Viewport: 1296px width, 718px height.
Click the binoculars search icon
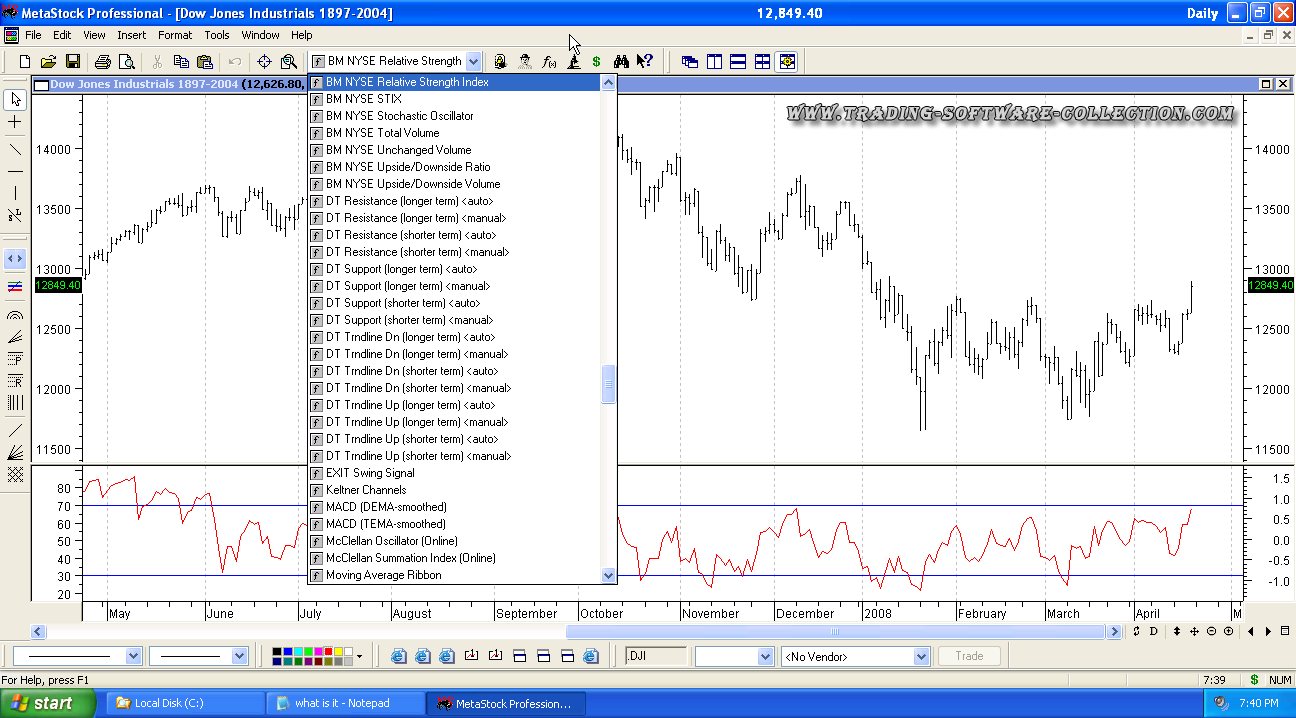pos(621,61)
